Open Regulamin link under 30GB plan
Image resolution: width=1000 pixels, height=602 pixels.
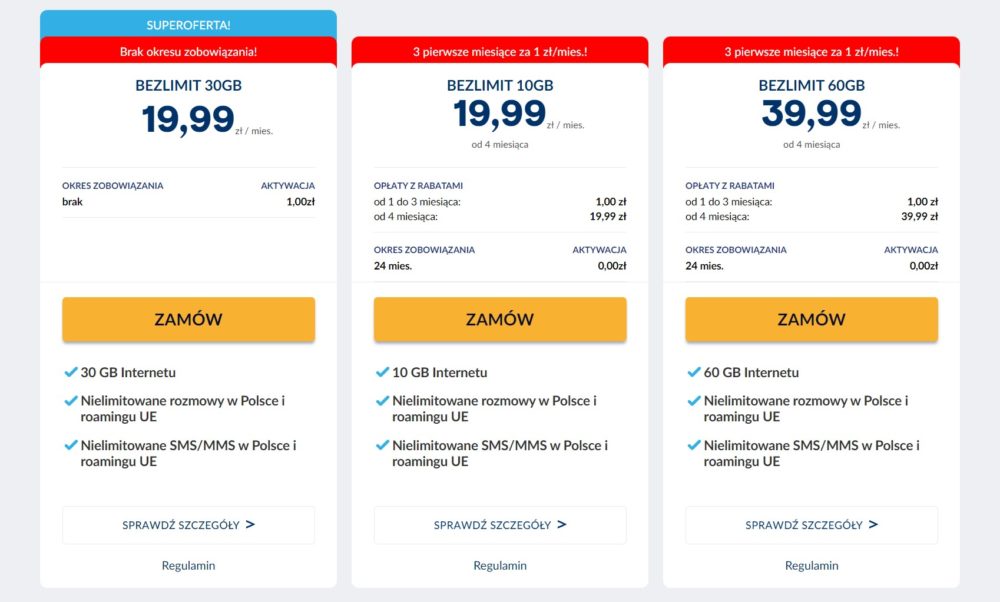(188, 566)
